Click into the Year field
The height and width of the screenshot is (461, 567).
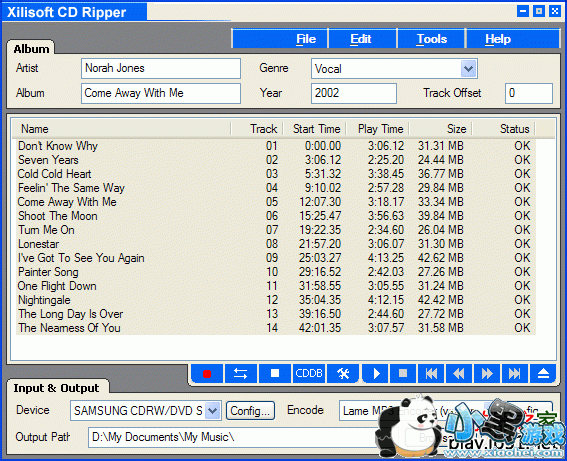[354, 93]
